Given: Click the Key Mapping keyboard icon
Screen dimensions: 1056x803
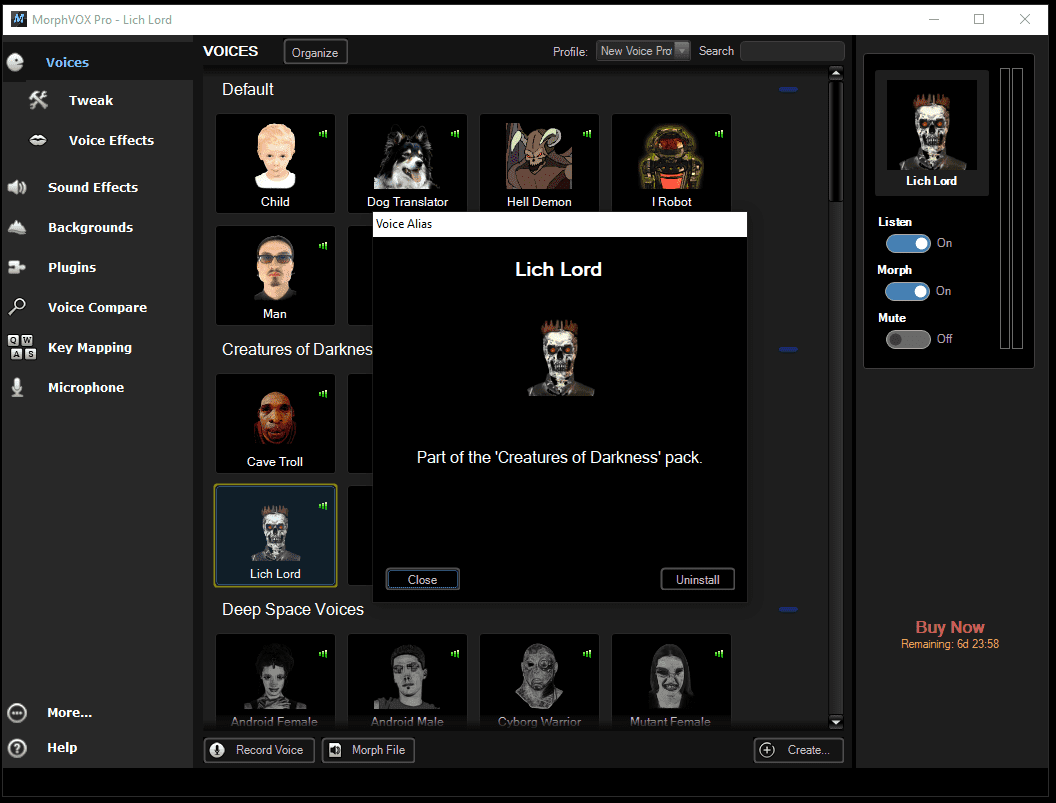Looking at the screenshot, I should point(22,347).
